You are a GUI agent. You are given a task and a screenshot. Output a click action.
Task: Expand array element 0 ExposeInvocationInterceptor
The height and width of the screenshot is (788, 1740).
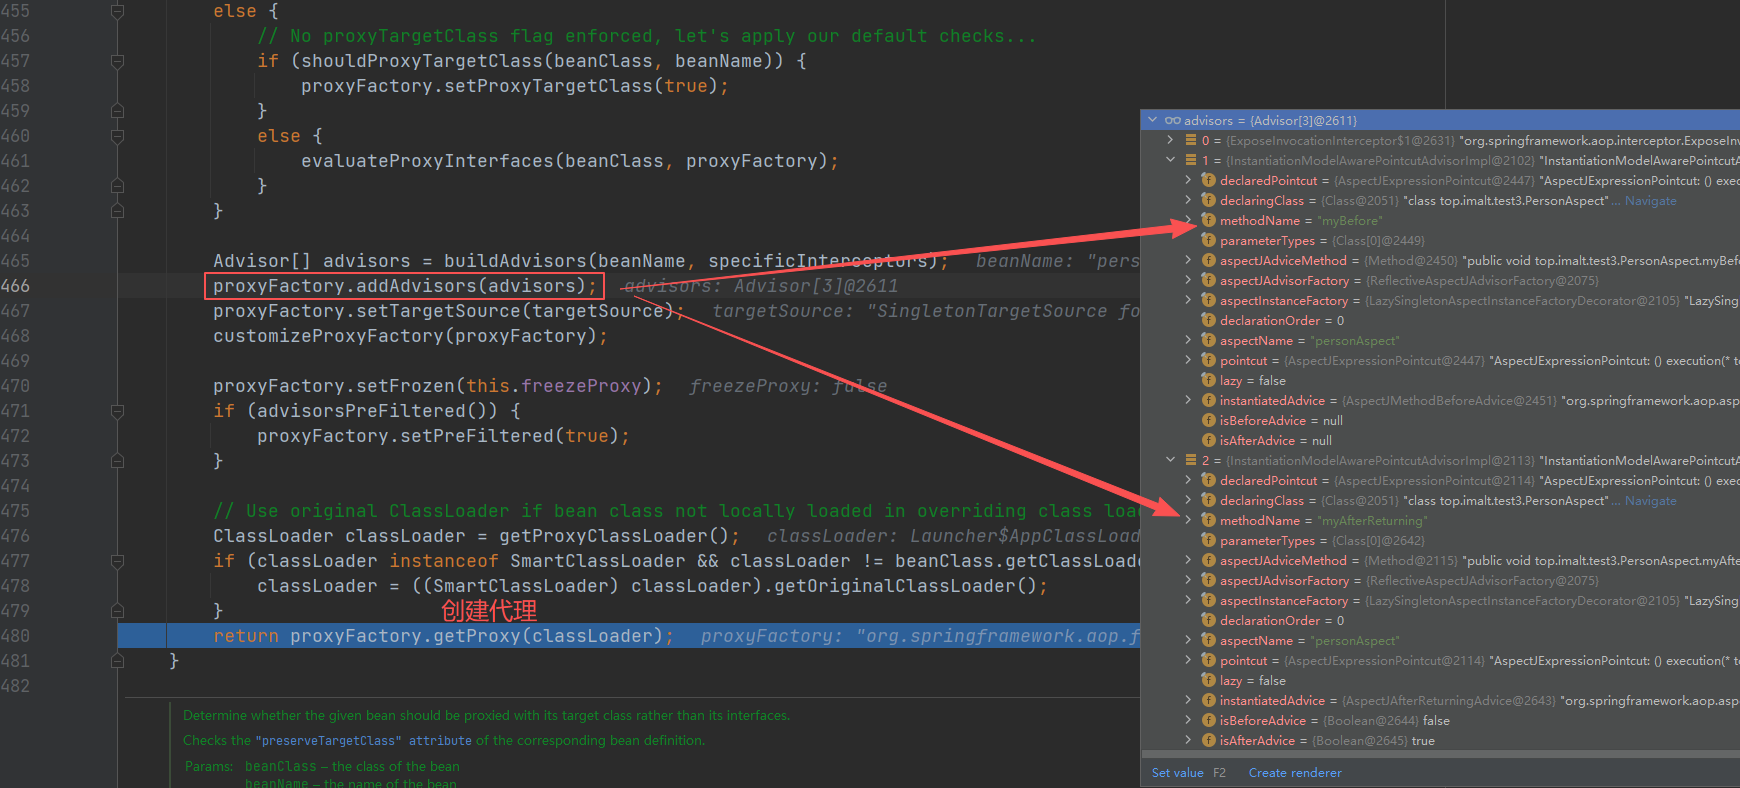[x=1170, y=140]
